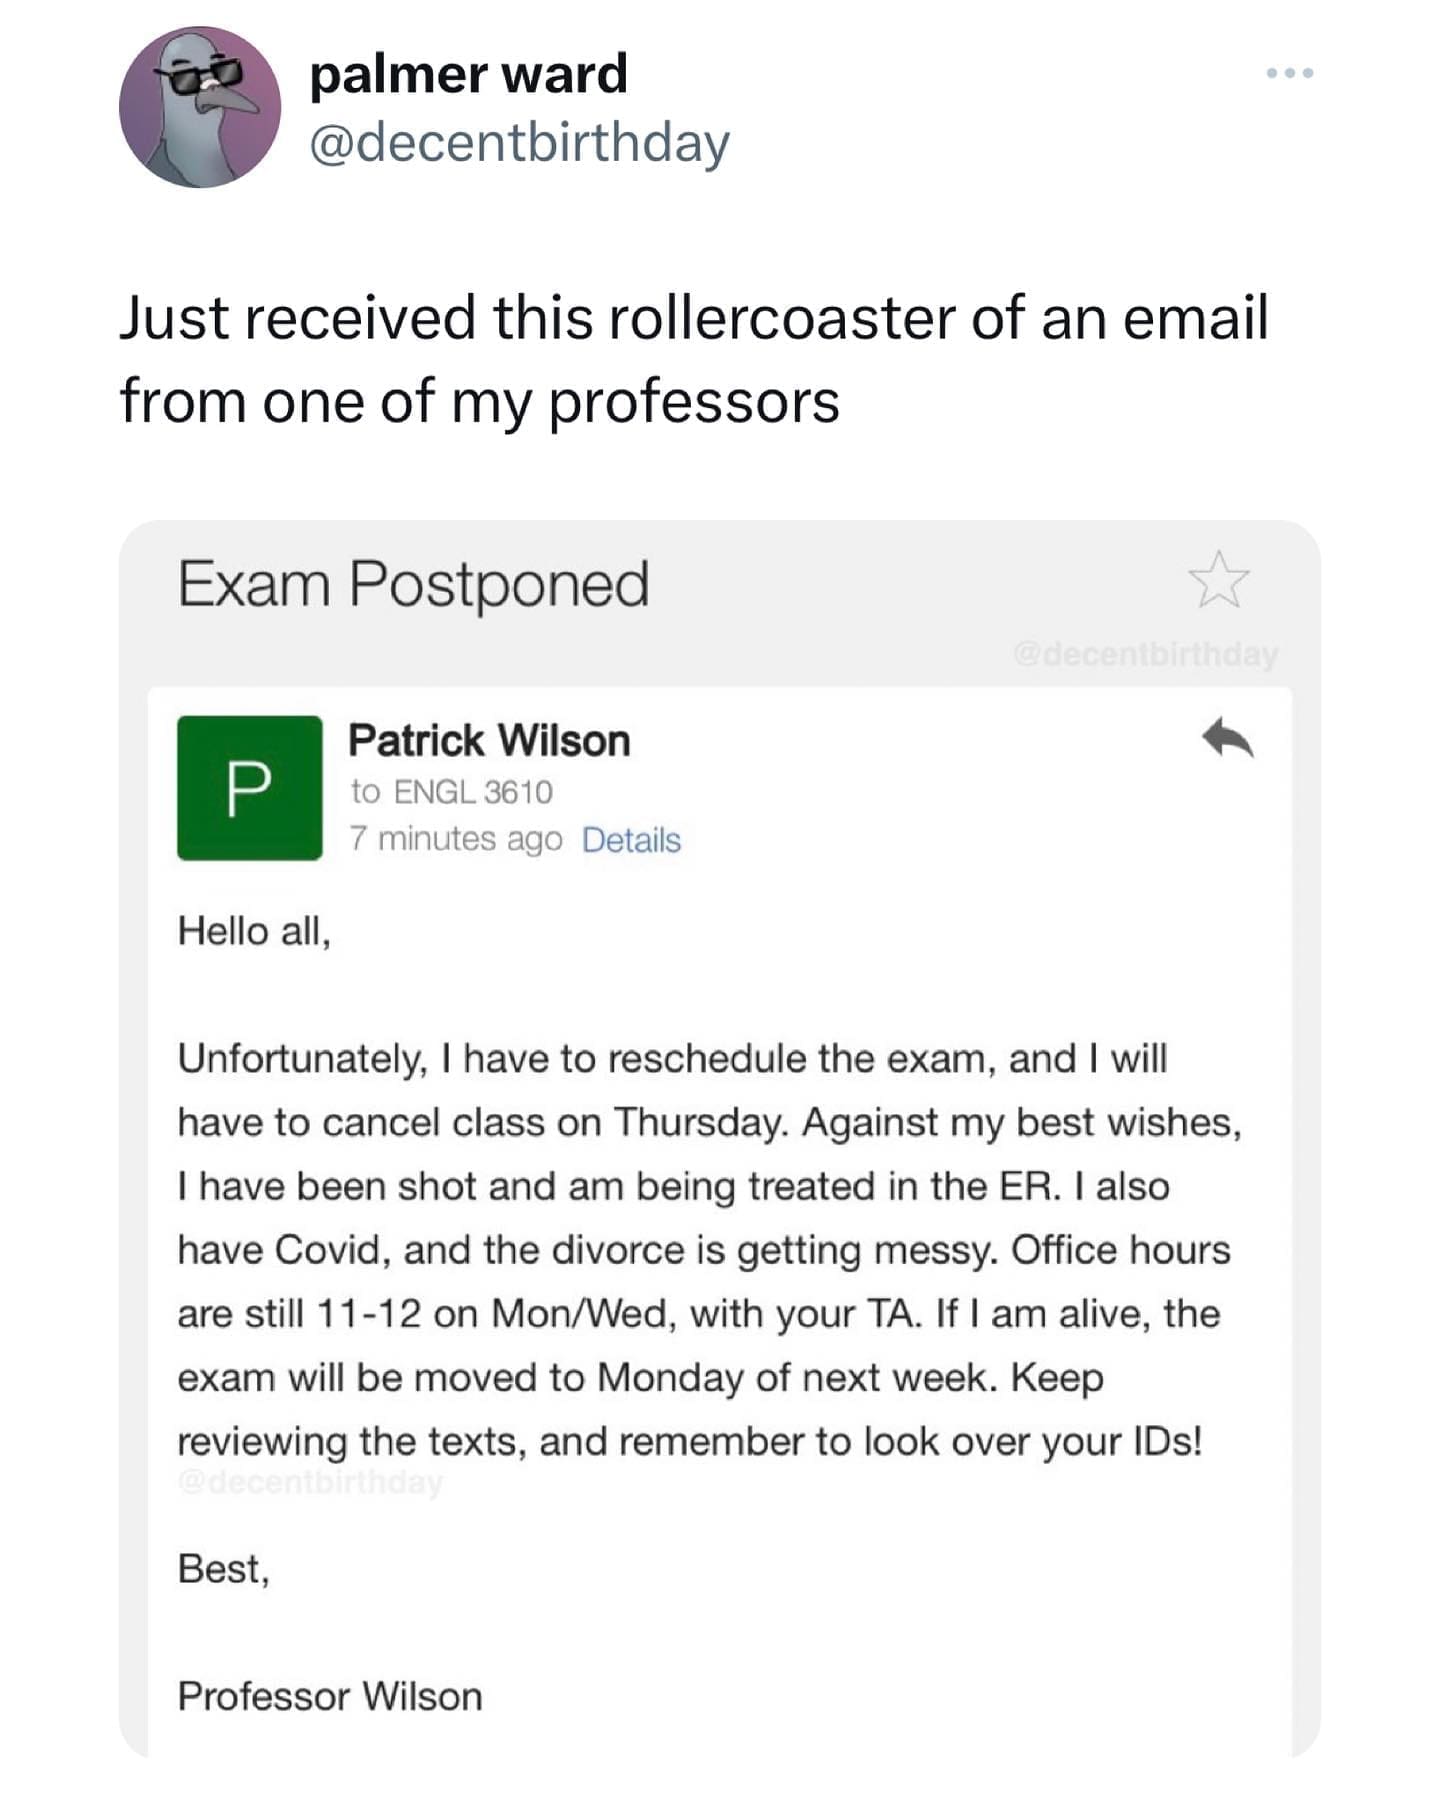The height and width of the screenshot is (1799, 1440).
Task: Click the reply arrow icon
Action: (1227, 740)
